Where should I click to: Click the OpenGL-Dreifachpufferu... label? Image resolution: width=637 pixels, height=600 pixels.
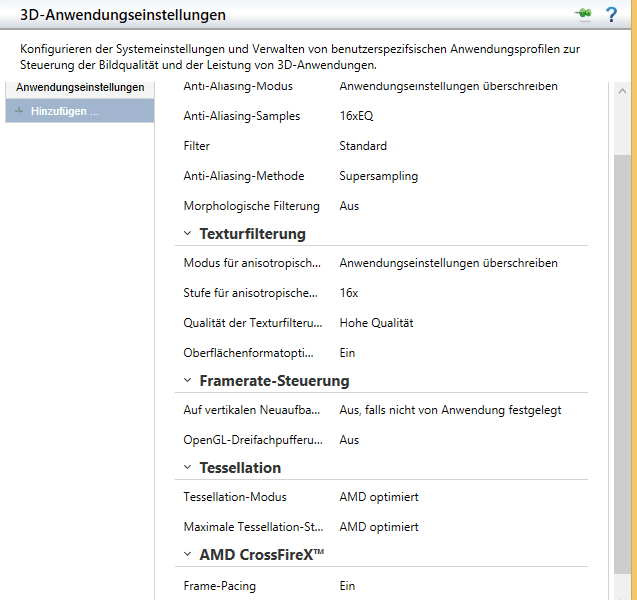[x=253, y=440]
